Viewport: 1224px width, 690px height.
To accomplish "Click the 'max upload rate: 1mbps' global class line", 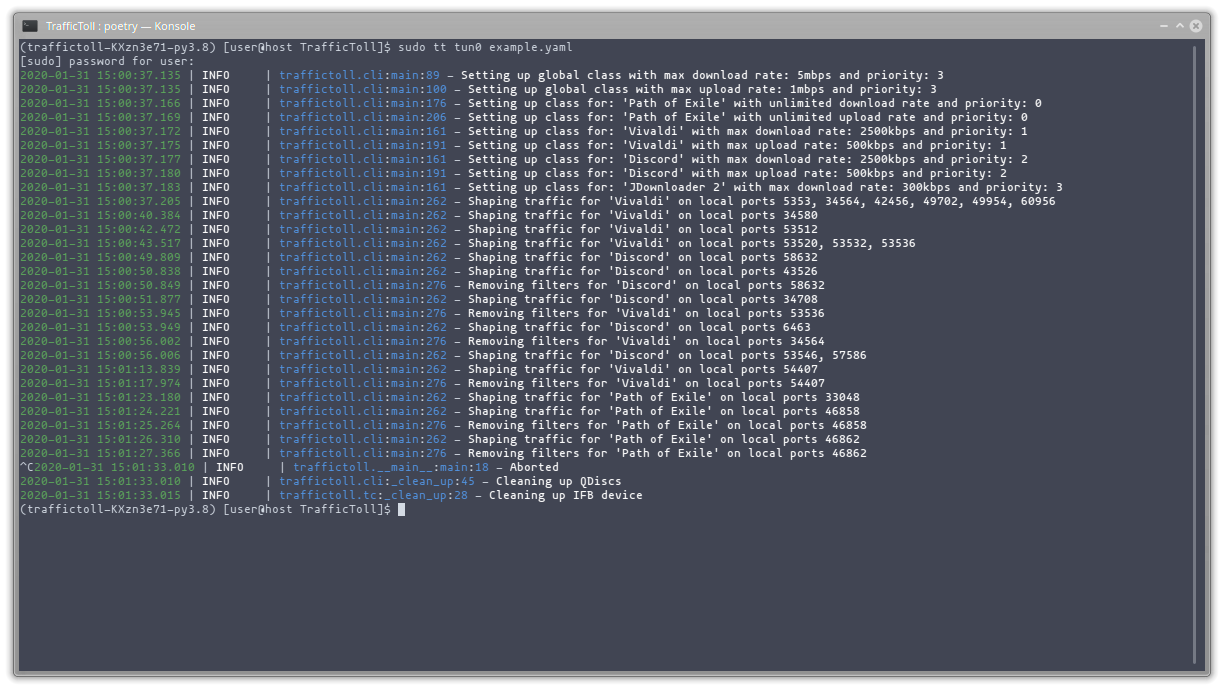I will 478,89.
